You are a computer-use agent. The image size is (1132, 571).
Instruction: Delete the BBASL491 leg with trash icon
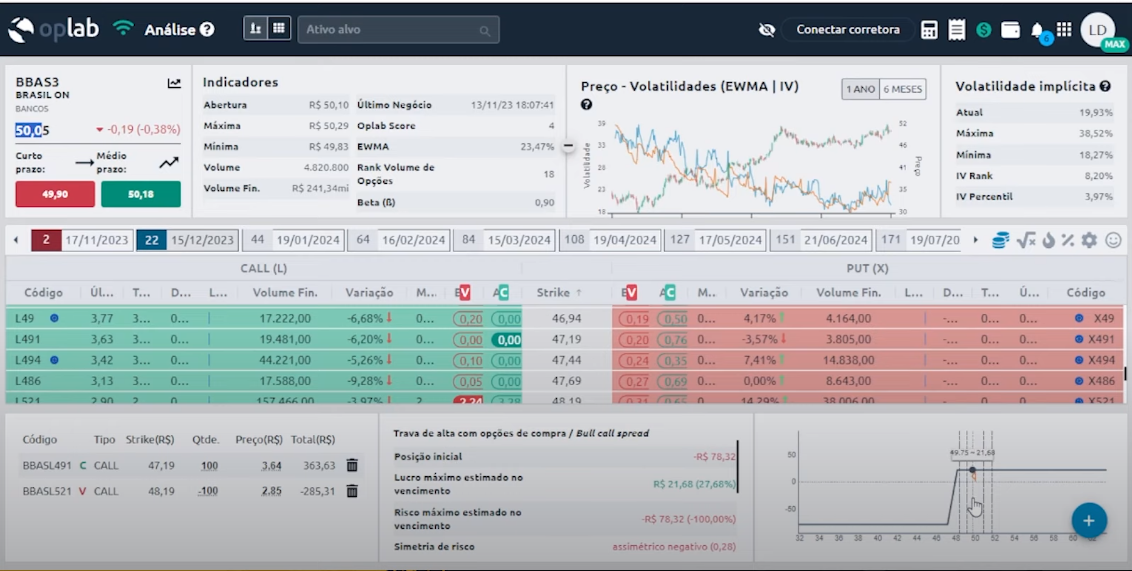(x=352, y=465)
